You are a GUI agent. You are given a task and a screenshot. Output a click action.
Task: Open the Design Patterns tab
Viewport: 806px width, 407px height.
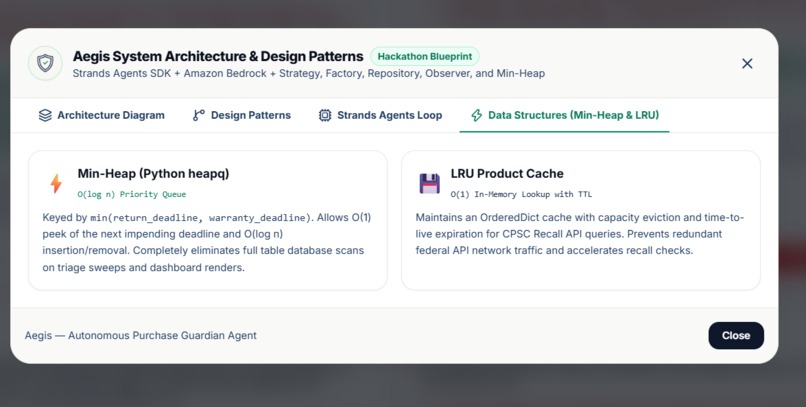pos(242,115)
